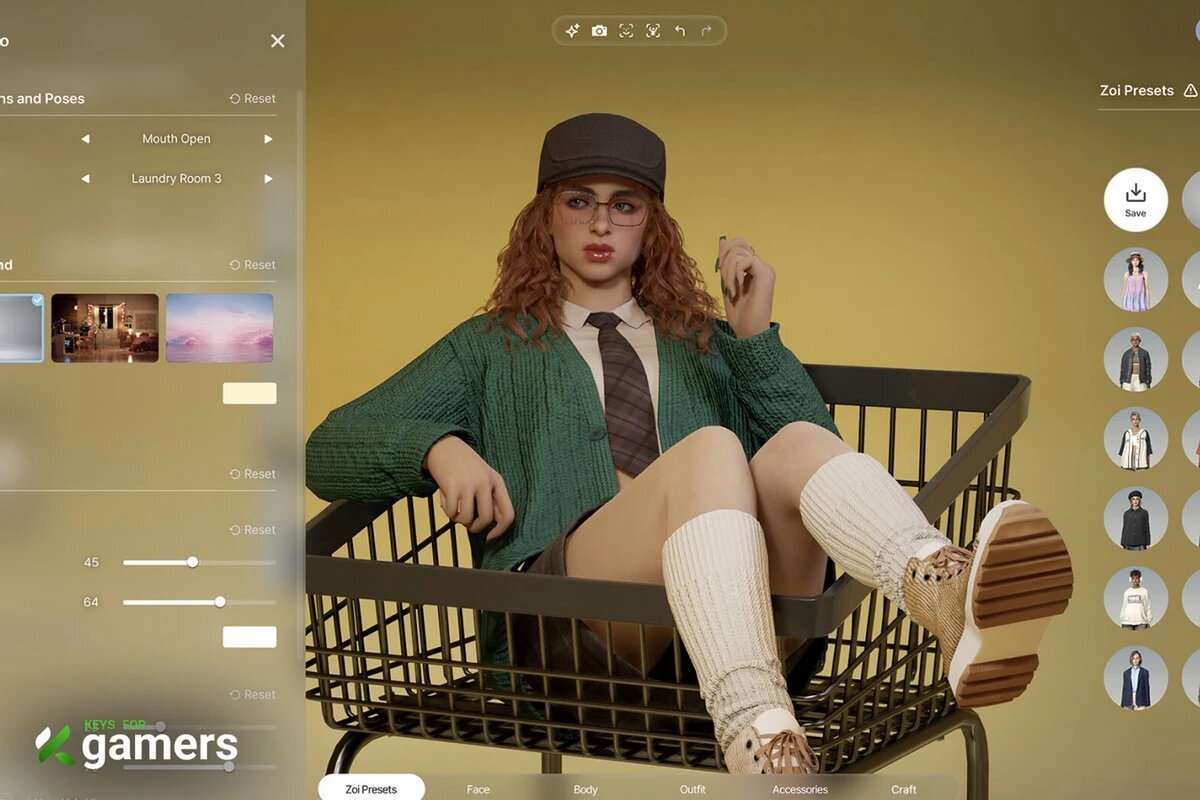The width and height of the screenshot is (1200, 800).
Task: Undo the last change with the undo arrow
Action: click(x=680, y=31)
